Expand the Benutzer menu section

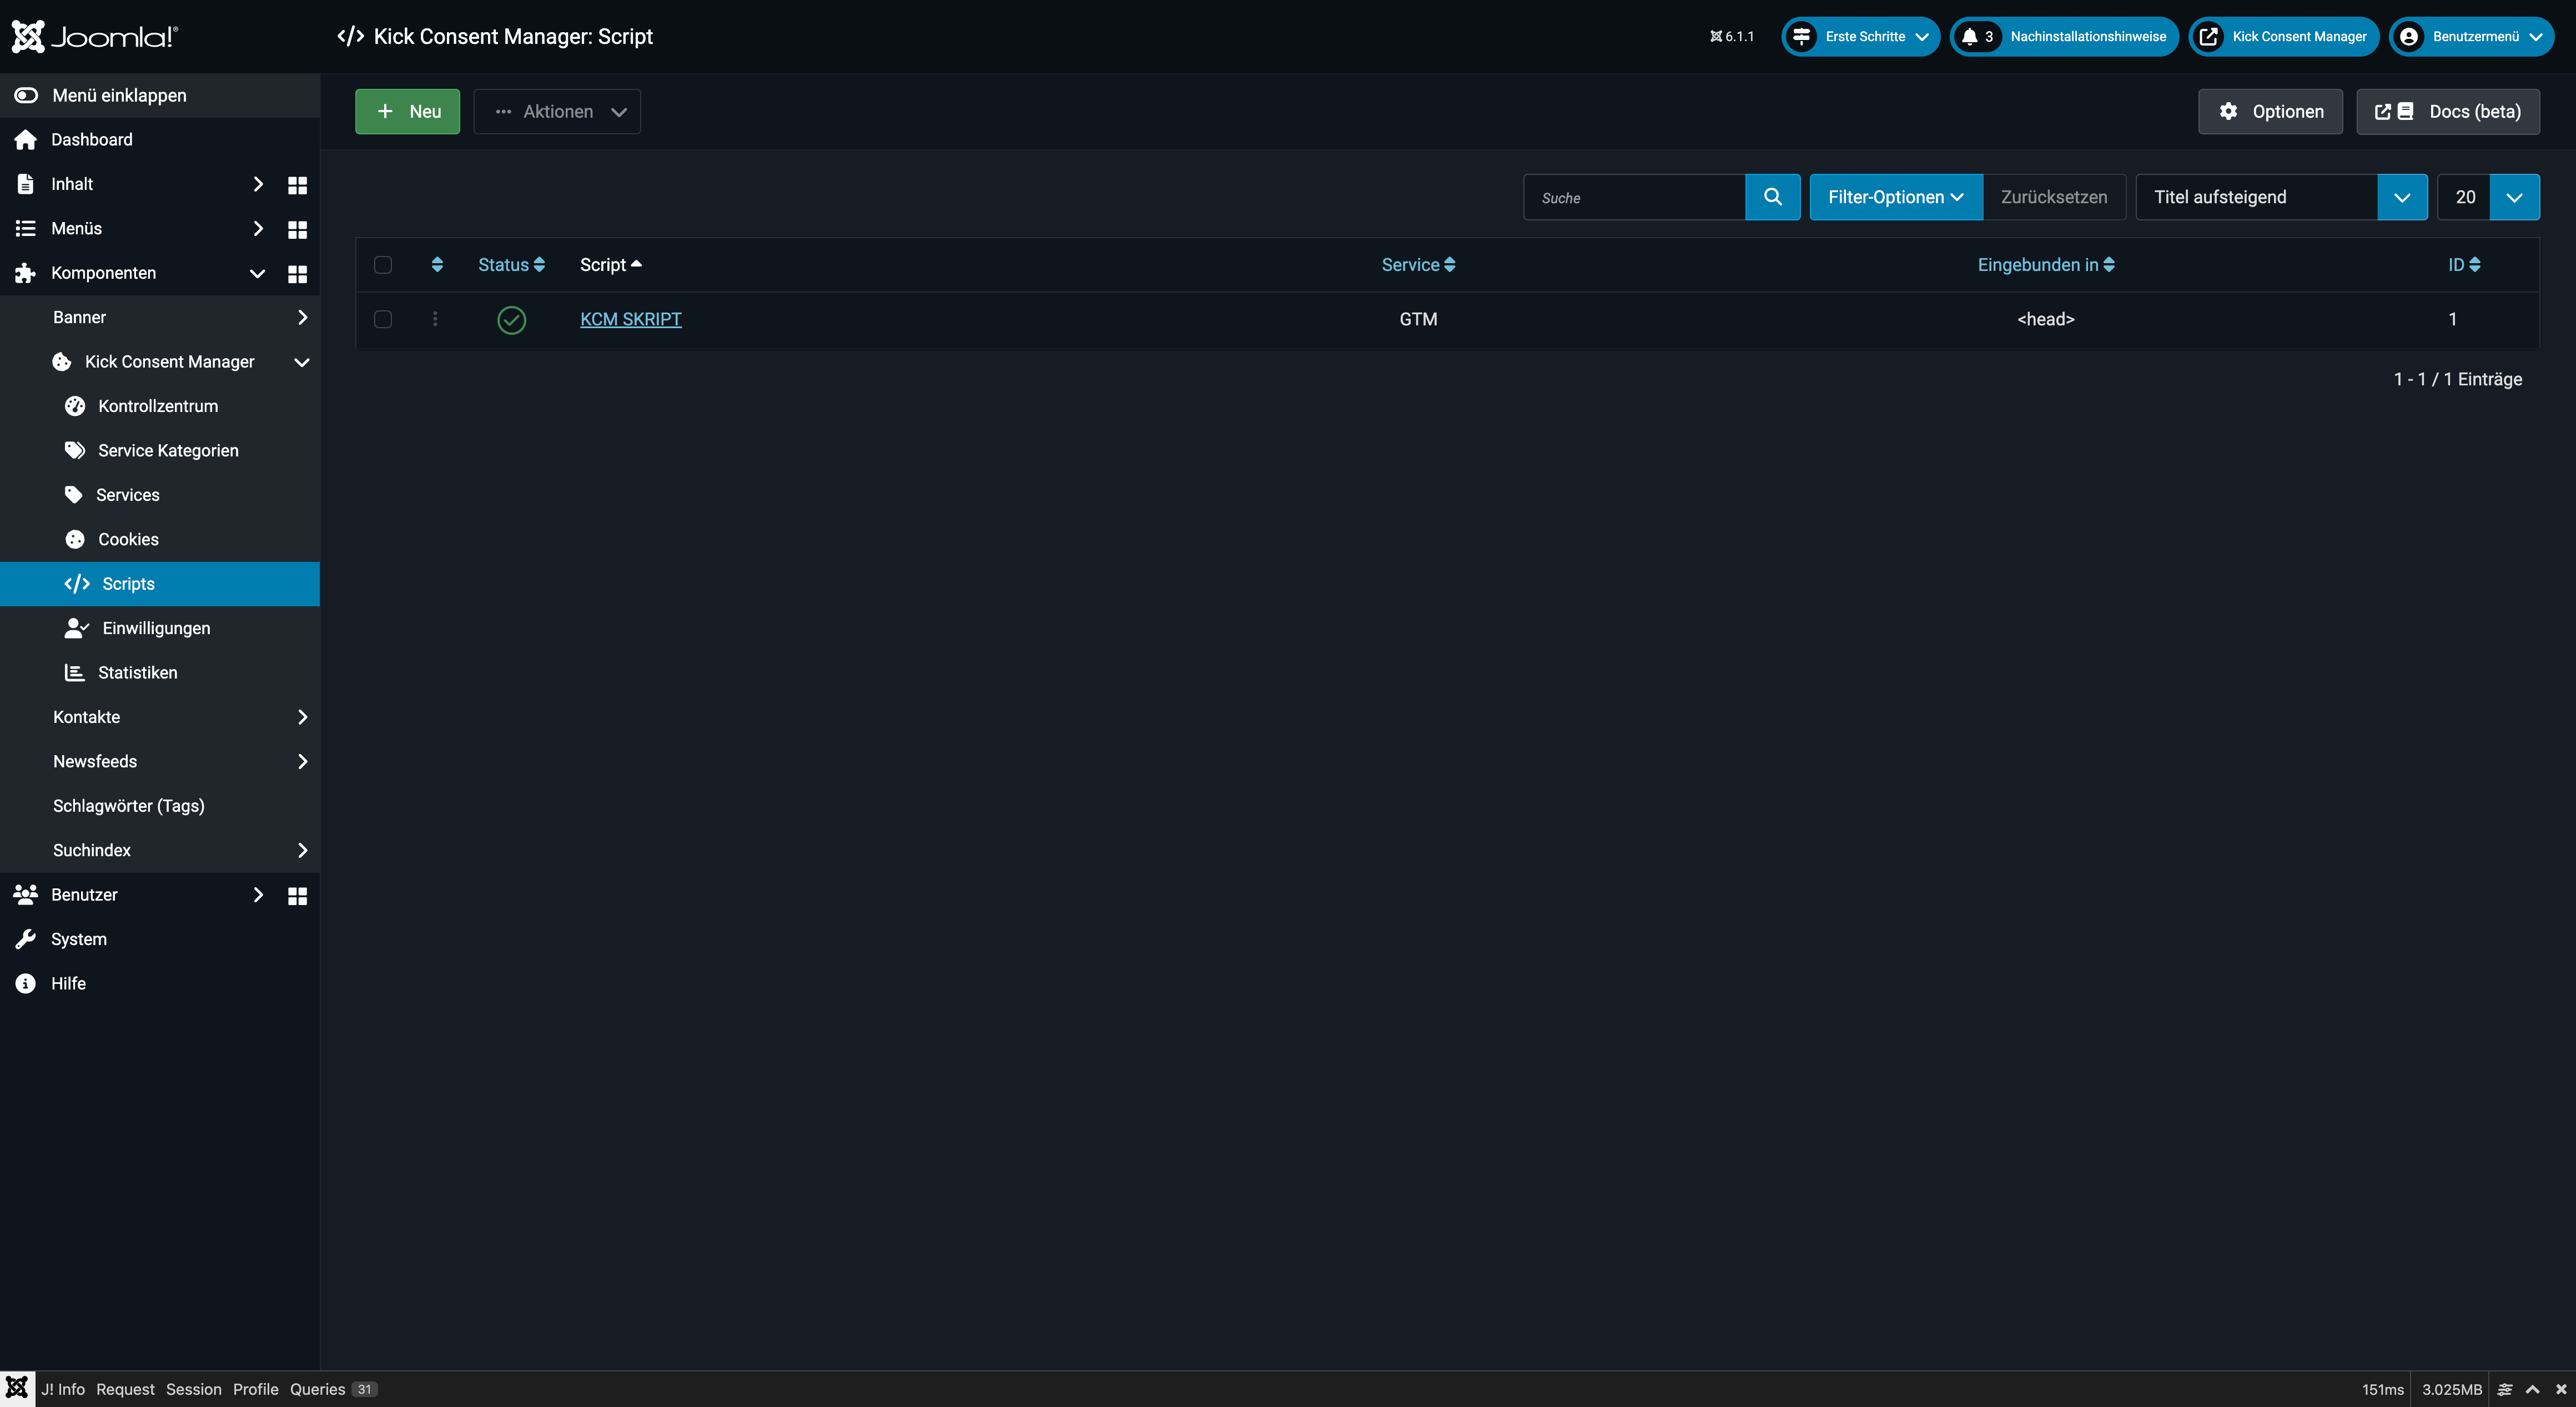(x=258, y=895)
